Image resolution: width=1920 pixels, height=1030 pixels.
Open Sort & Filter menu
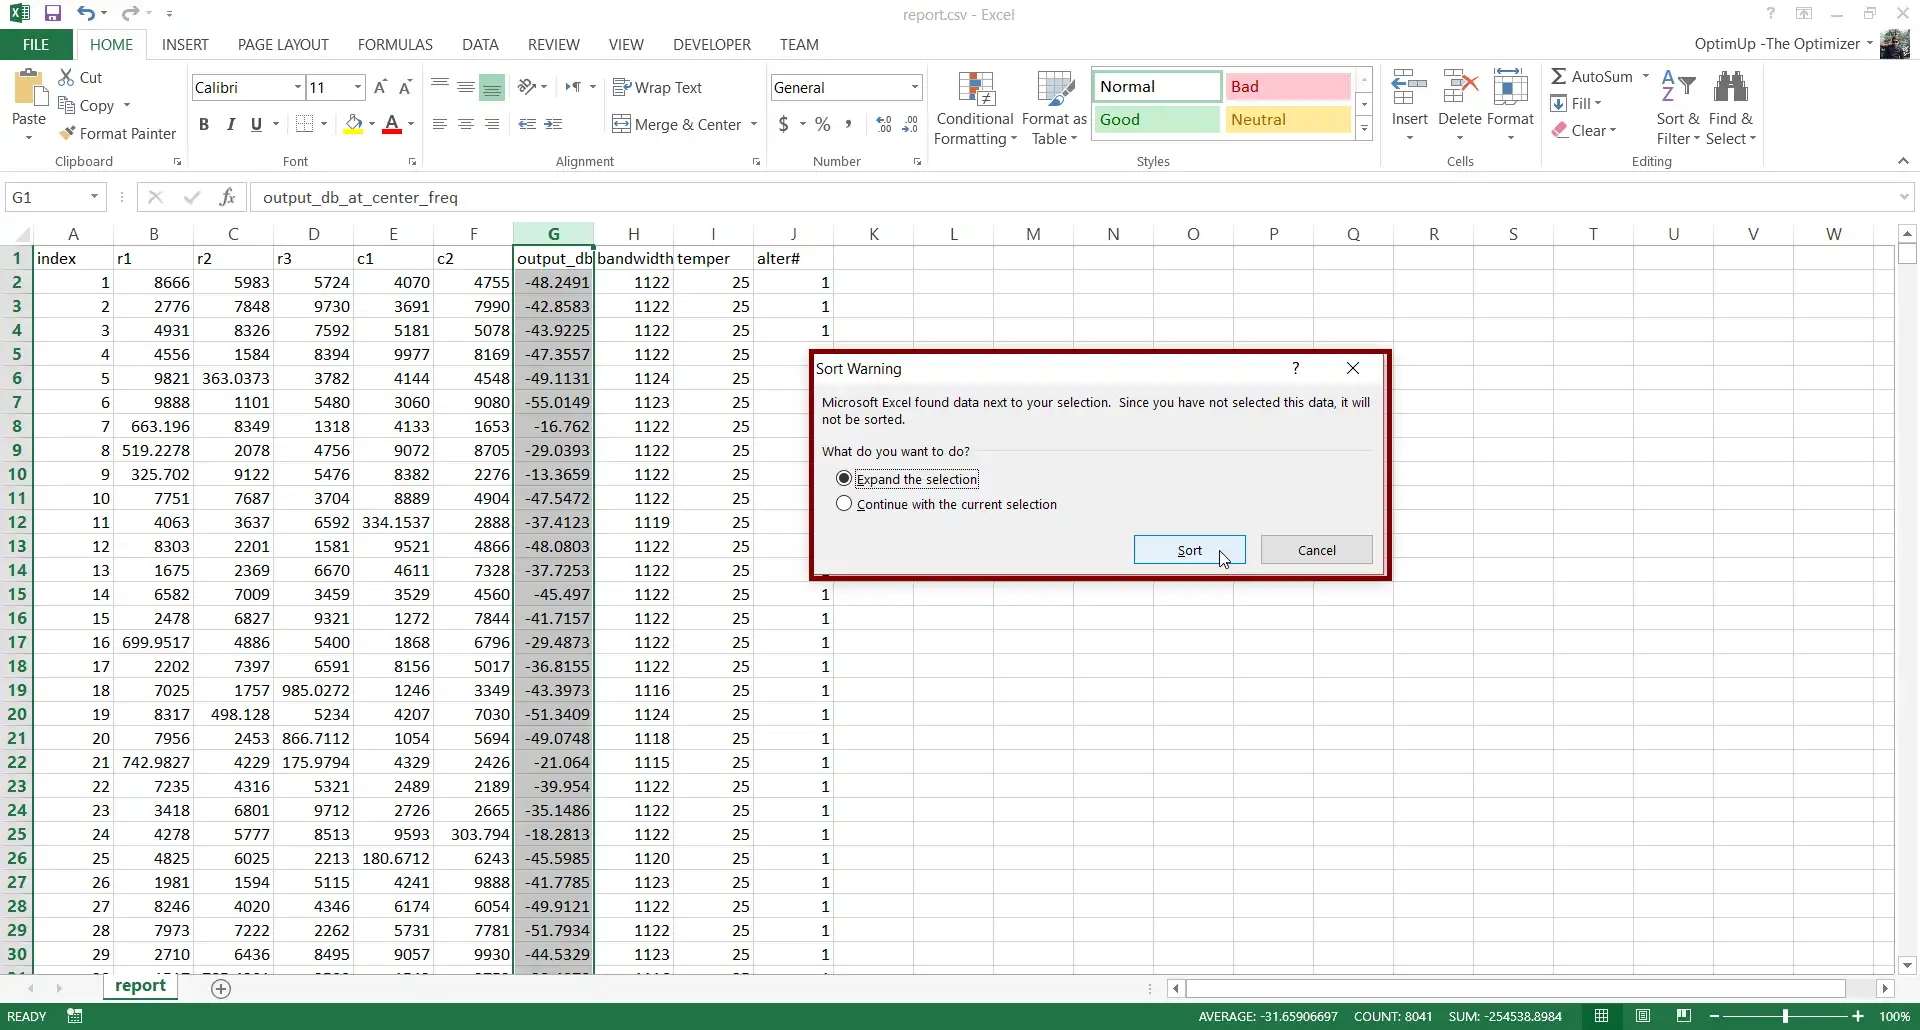1677,108
